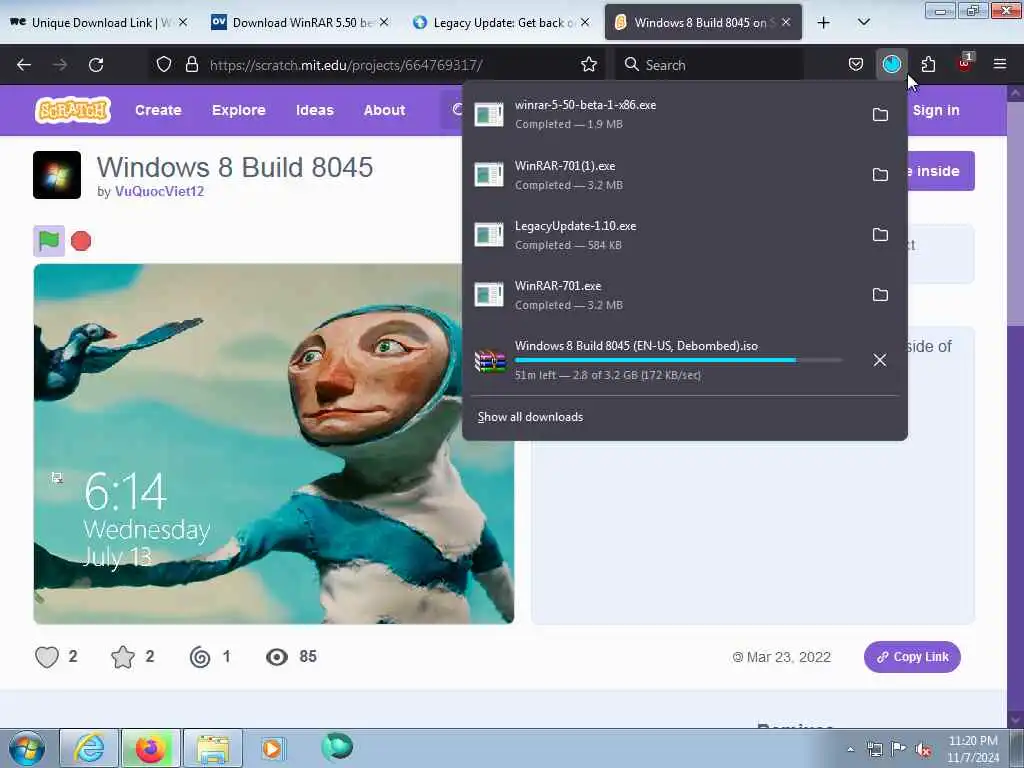Open containing folder for WinRAR-701.exe
This screenshot has height=768, width=1024.
click(880, 295)
